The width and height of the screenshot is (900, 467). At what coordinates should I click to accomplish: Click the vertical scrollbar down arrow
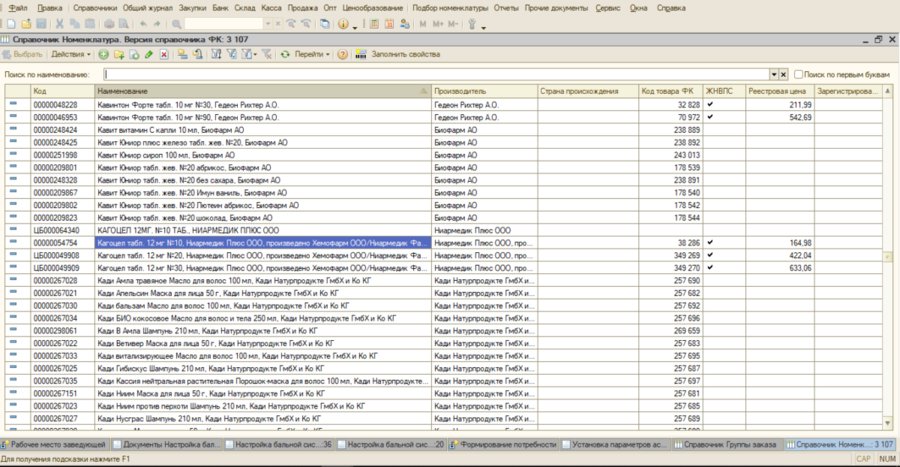coord(887,424)
